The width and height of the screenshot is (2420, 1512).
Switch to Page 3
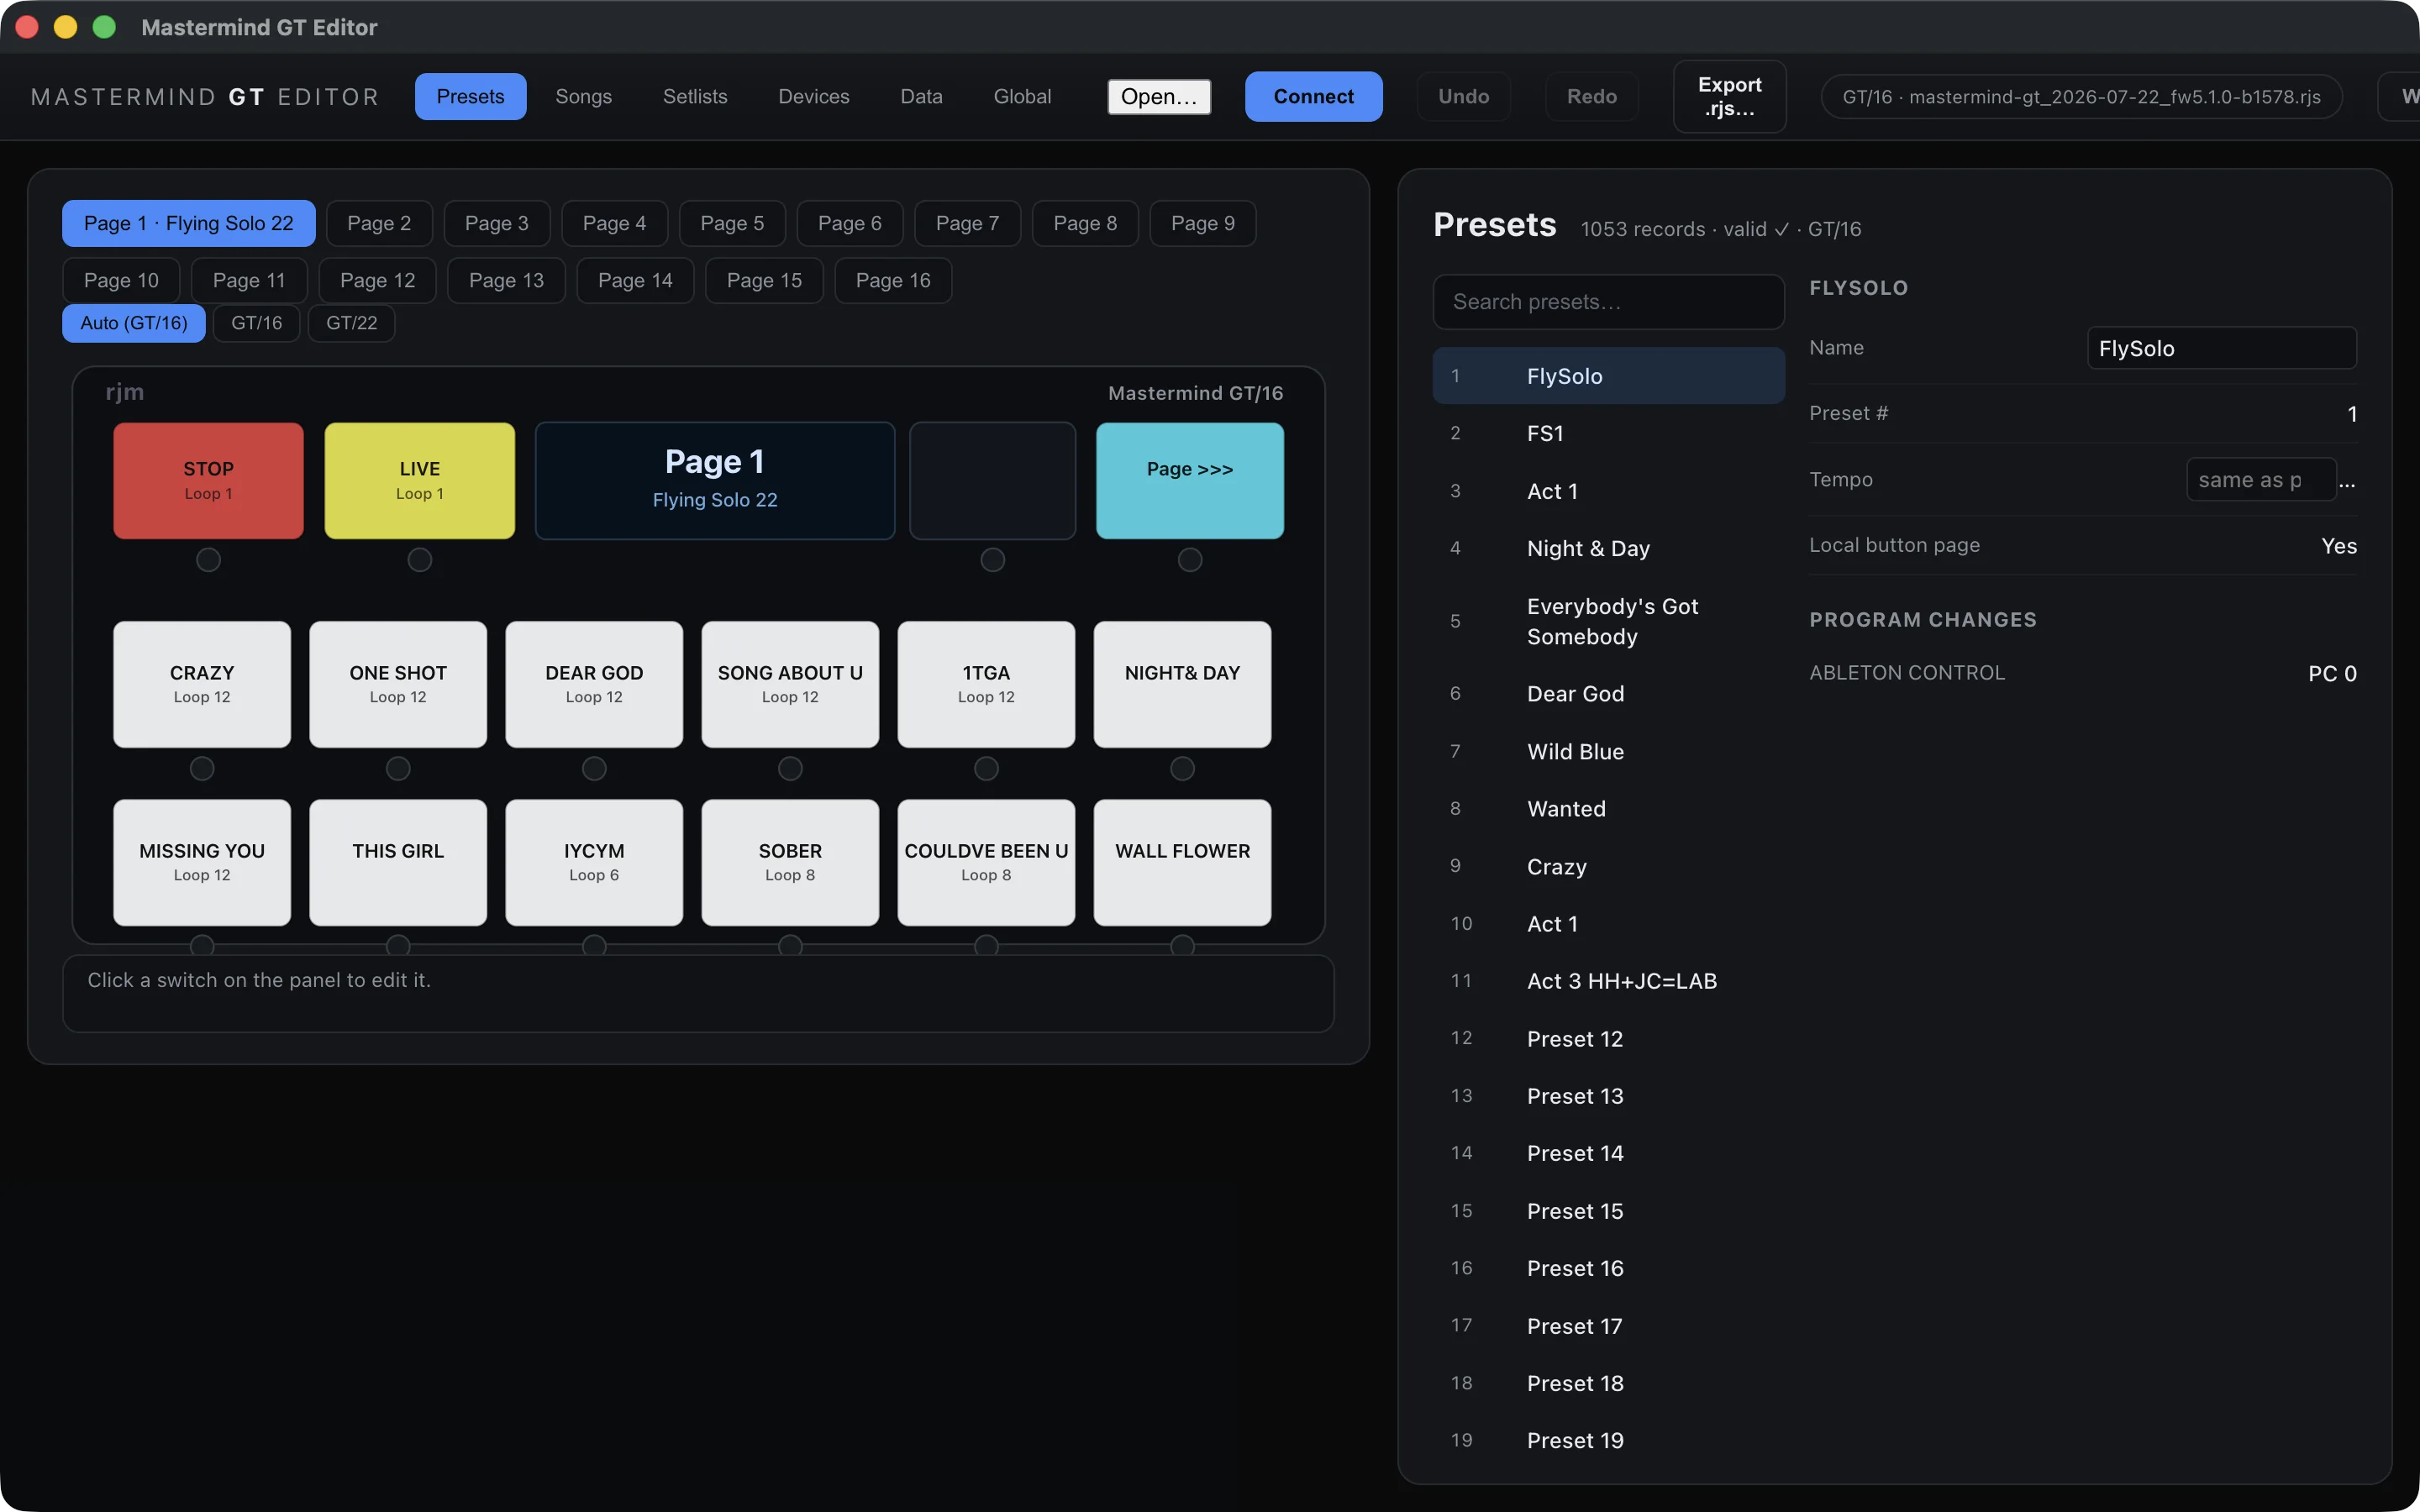(x=497, y=223)
